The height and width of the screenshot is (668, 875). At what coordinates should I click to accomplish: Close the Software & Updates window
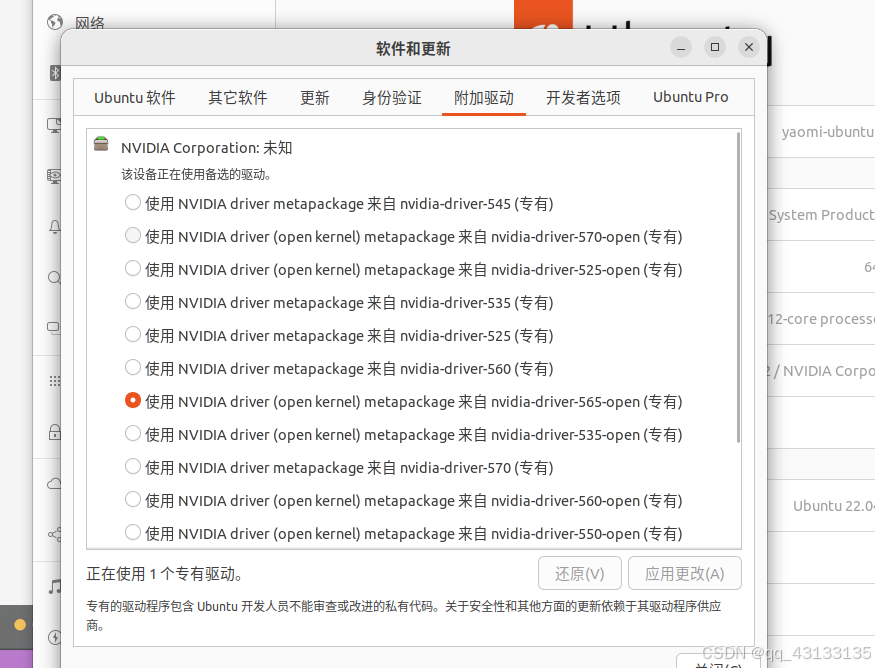pyautogui.click(x=749, y=47)
